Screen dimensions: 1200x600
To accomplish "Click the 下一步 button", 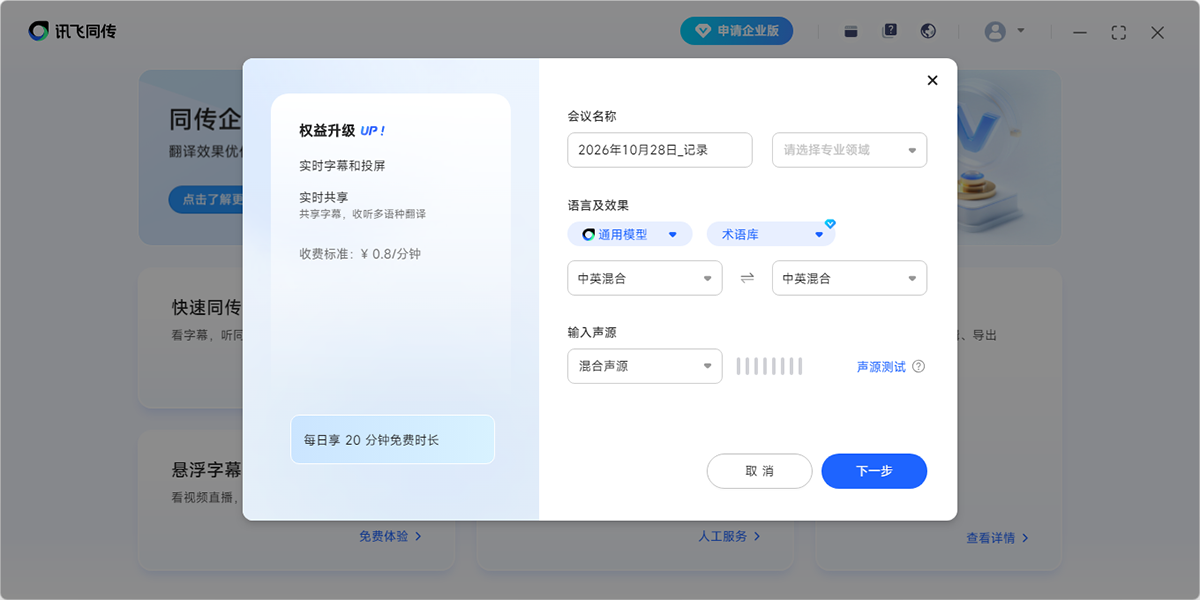I will click(874, 471).
